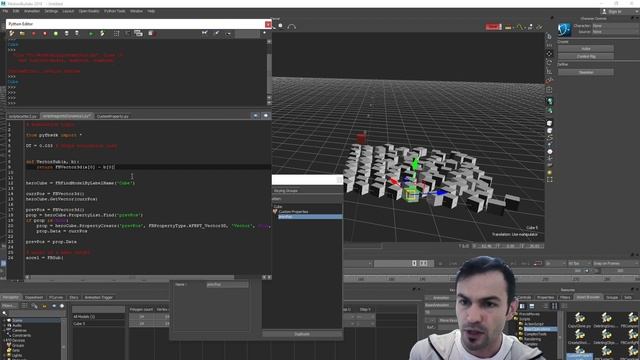Close the Python Editor window
Image resolution: width=640 pixels, height=360 pixels.
click(x=268, y=24)
